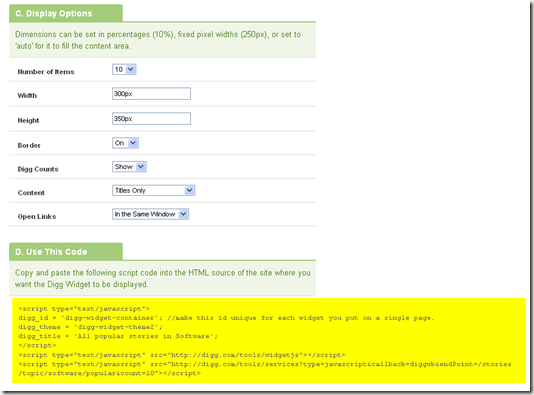This screenshot has width=534, height=395.
Task: Click the 'Dimensions can be set in percentages' description
Action: coord(158,40)
